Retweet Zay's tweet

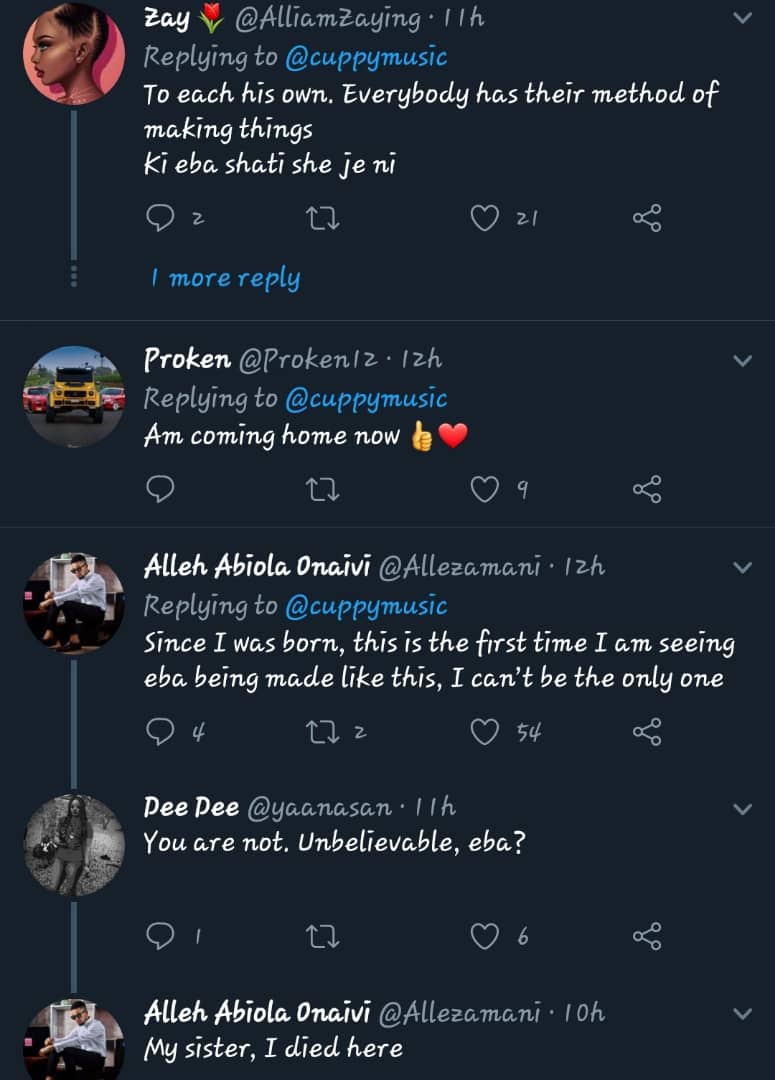click(323, 218)
